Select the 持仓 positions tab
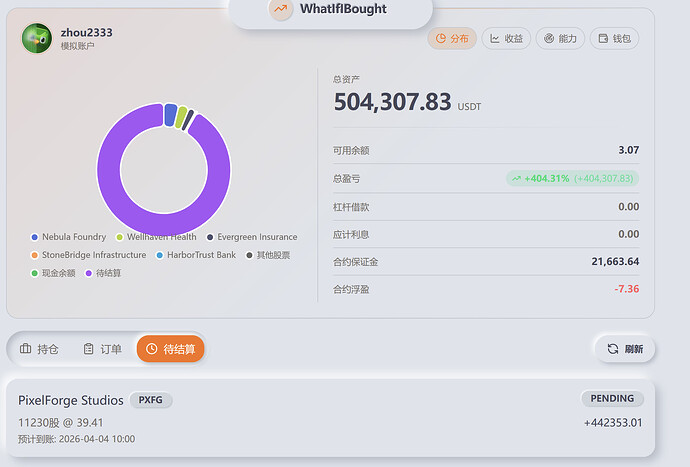690x467 pixels. [39, 349]
